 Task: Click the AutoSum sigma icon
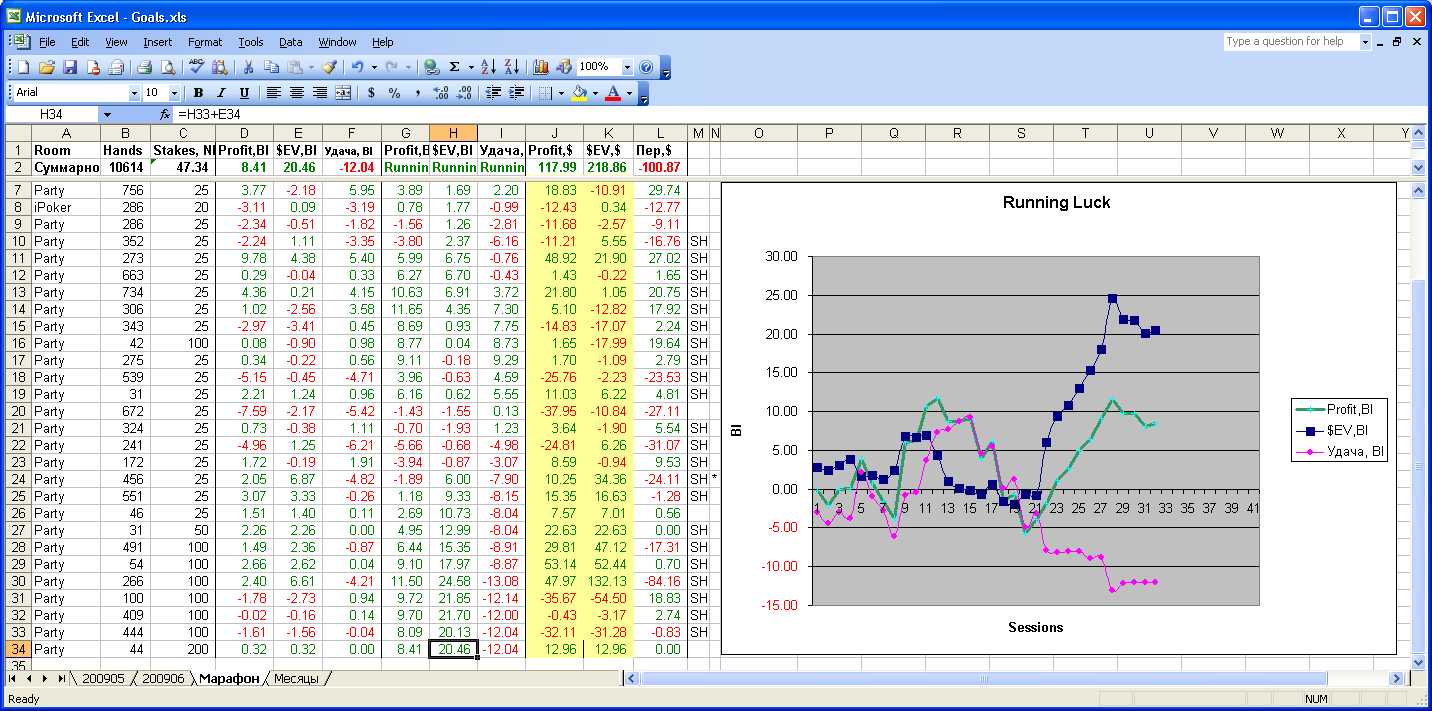455,67
